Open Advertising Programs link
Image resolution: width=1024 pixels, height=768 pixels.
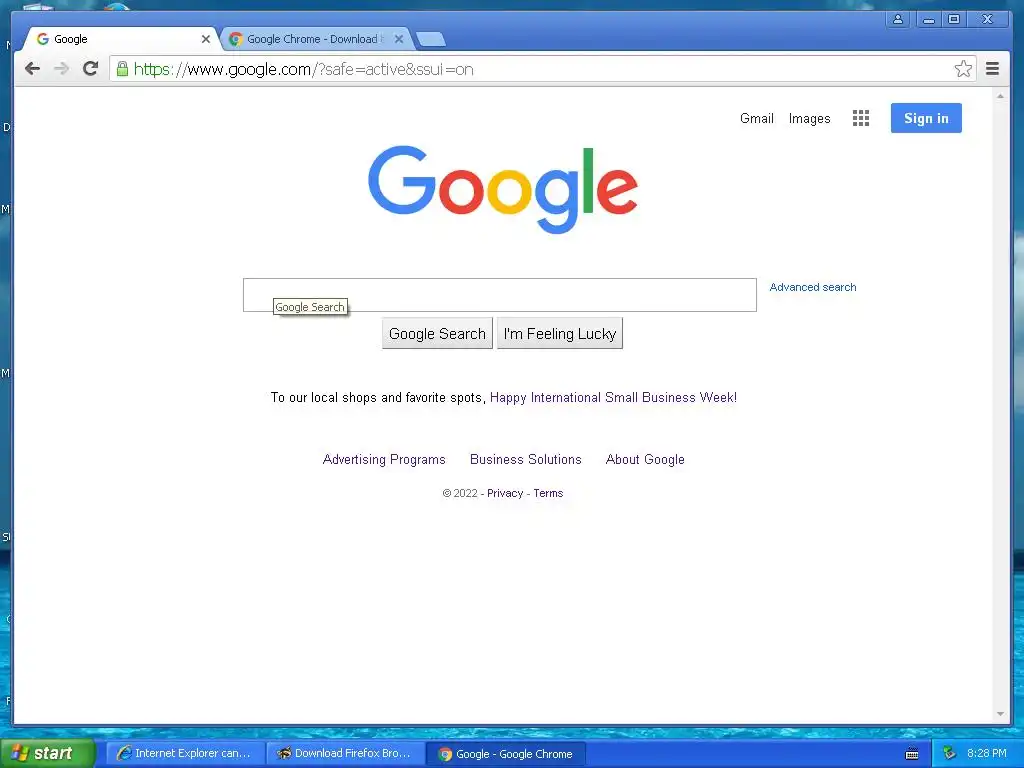384,459
